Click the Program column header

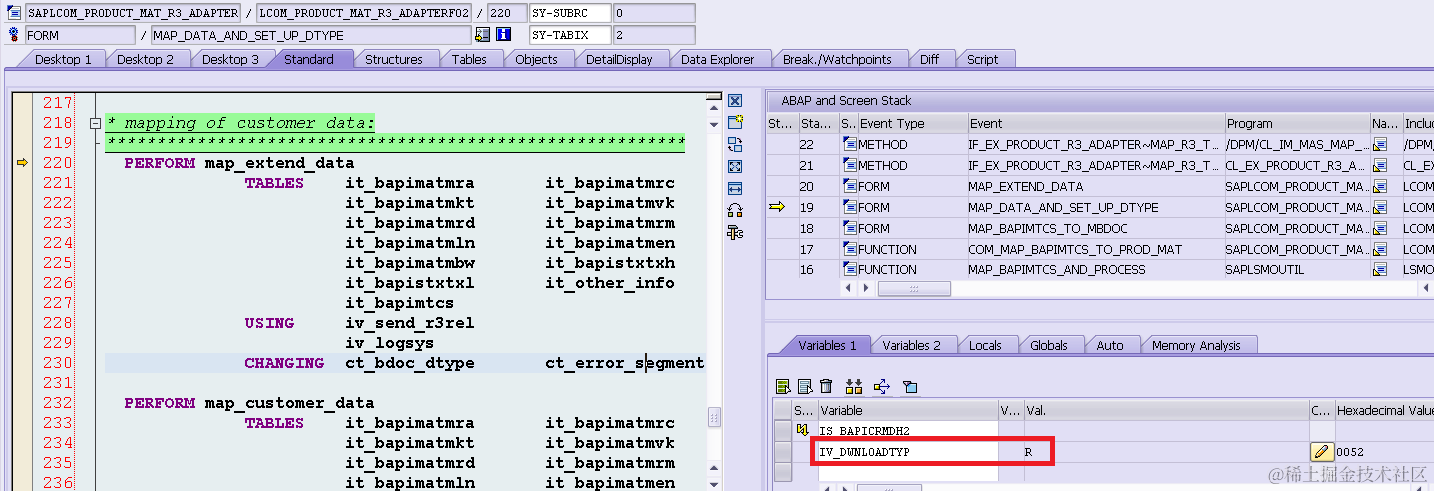1297,124
